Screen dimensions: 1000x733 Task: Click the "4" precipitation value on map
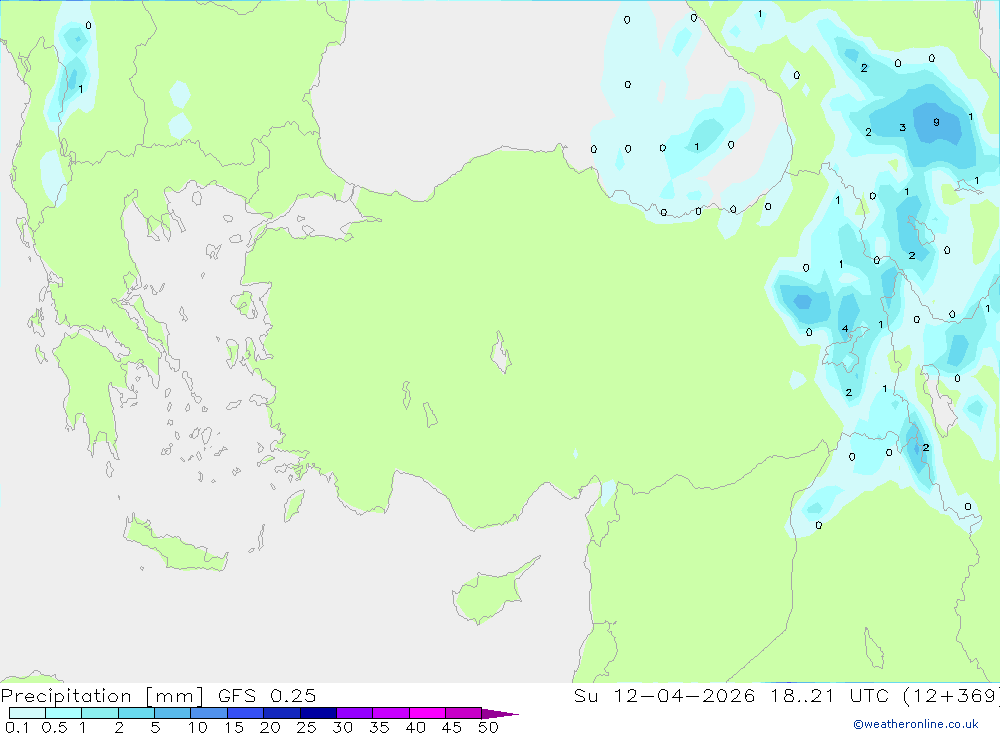point(845,329)
